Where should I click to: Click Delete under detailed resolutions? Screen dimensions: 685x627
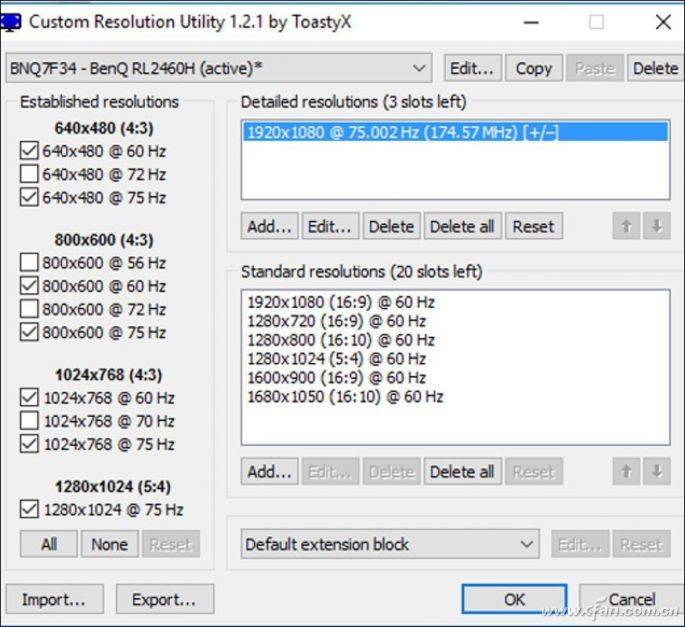click(391, 226)
